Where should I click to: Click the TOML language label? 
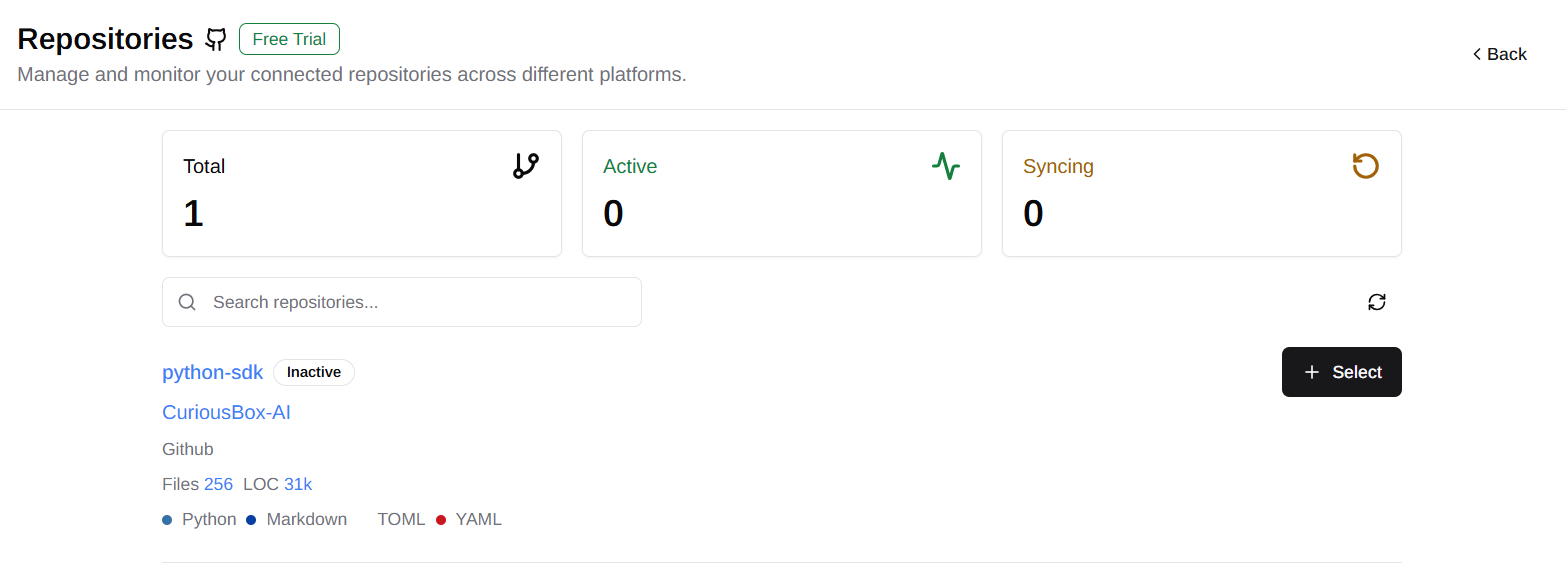coord(401,519)
